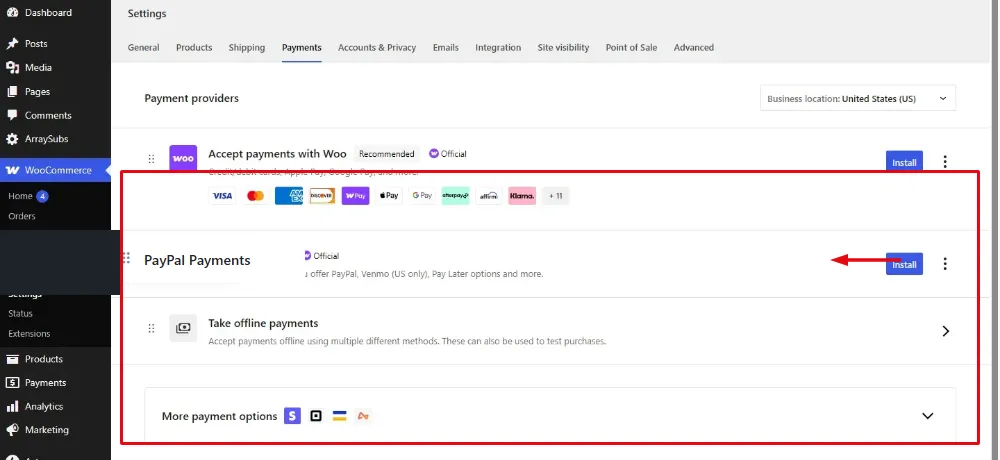1000x460 pixels.
Task: Click the offline payments cash icon
Action: (183, 328)
